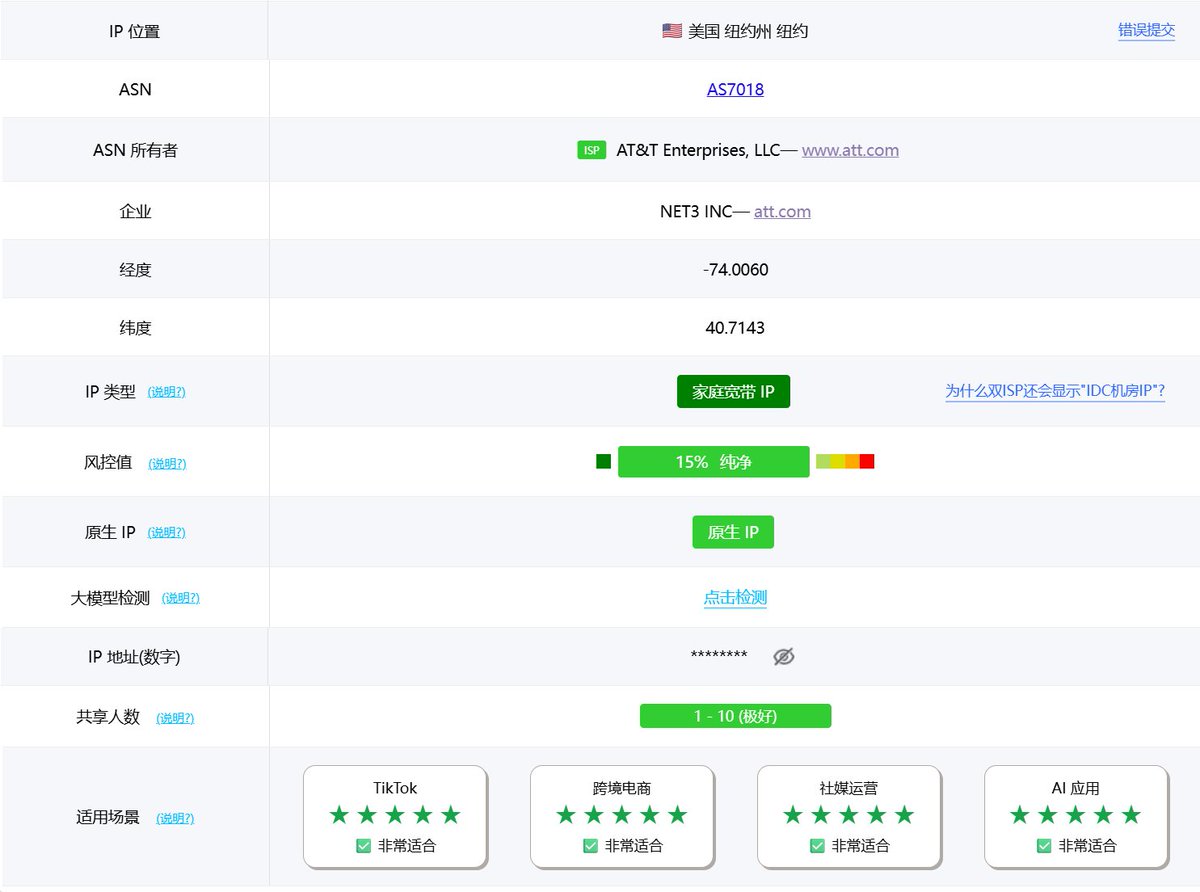Select the 跨境电商 card title
Image resolution: width=1200 pixels, height=892 pixels.
[x=622, y=788]
